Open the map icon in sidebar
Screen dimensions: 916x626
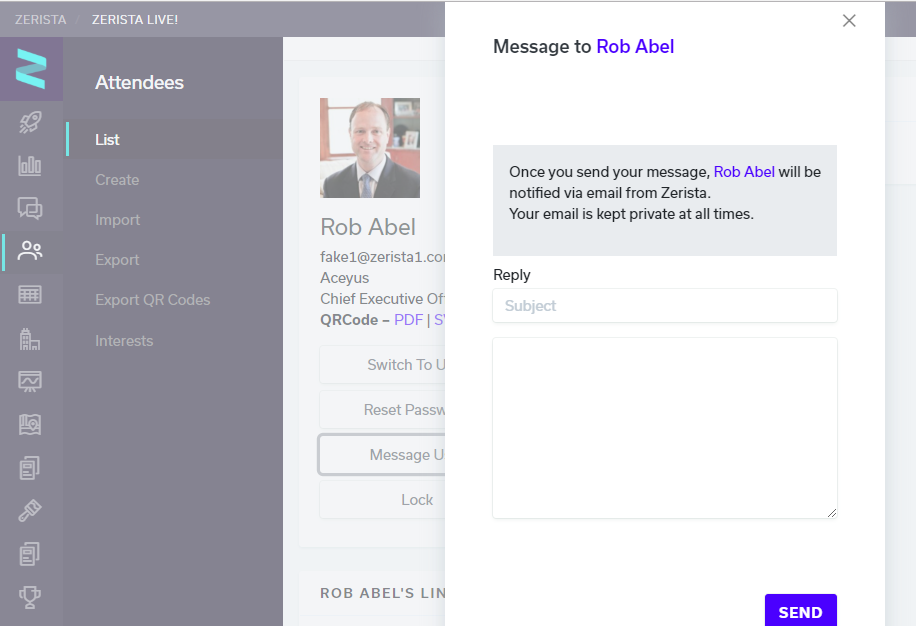[x=30, y=425]
